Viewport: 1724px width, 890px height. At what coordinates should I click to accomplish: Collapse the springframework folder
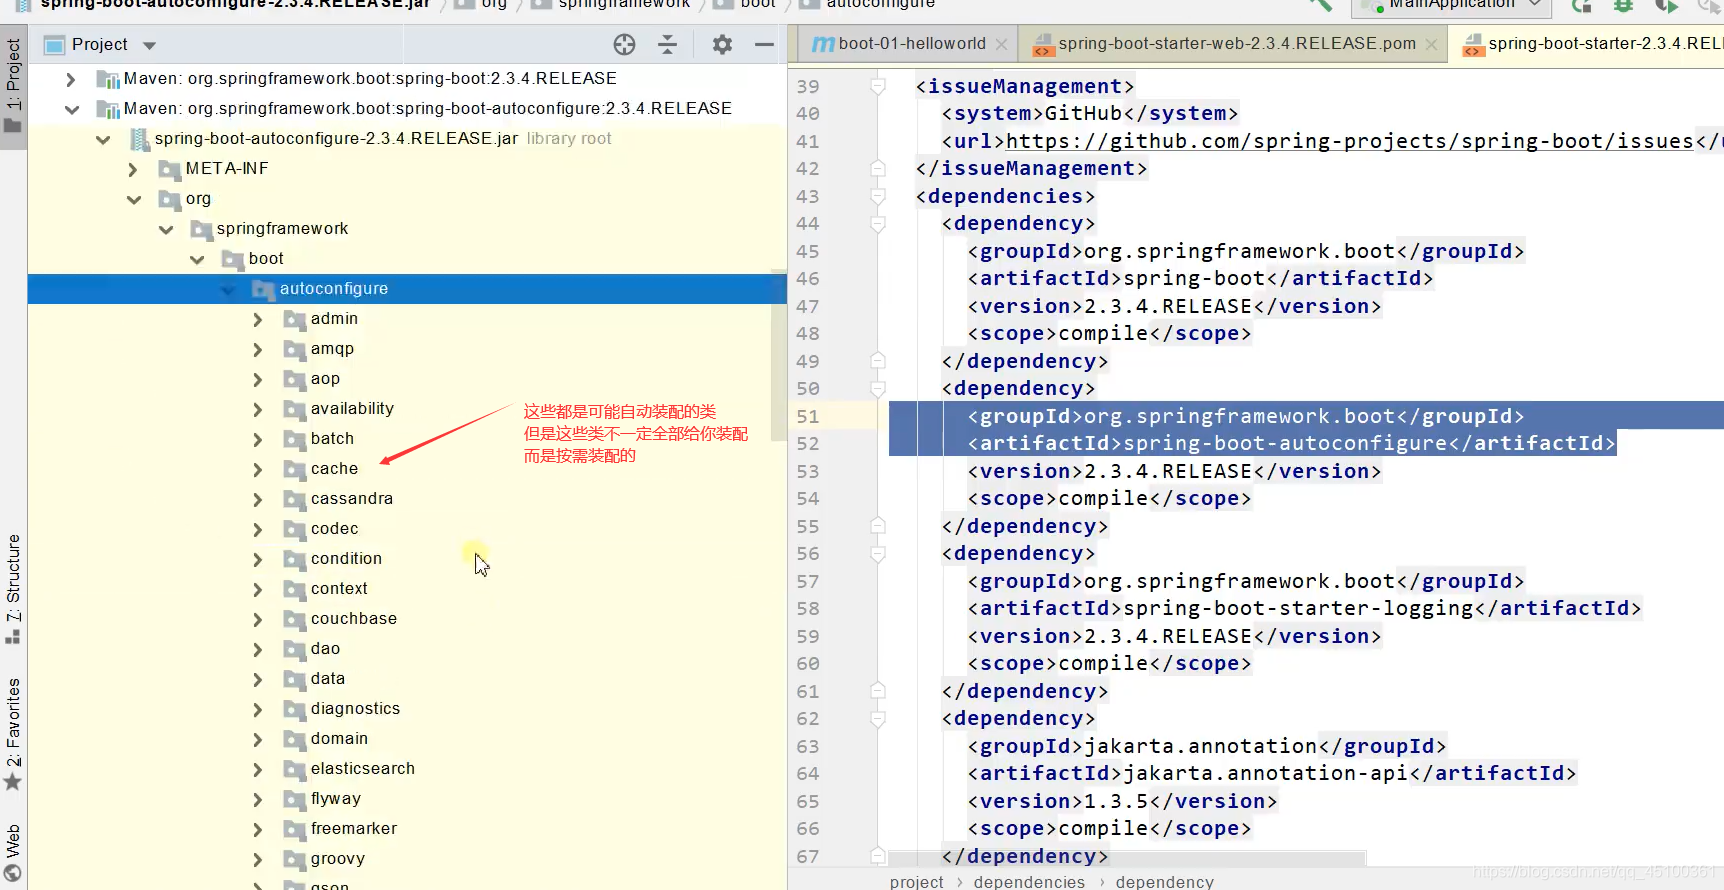tap(166, 229)
